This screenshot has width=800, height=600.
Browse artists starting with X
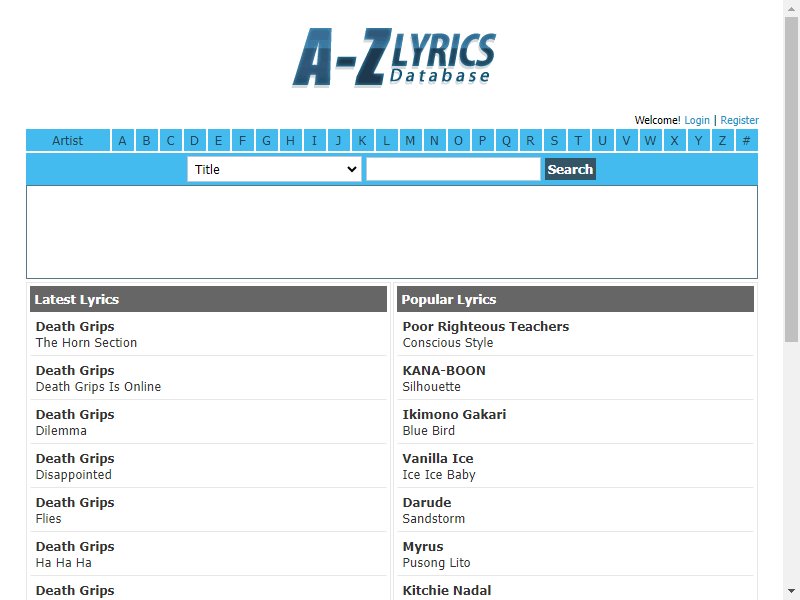point(674,141)
